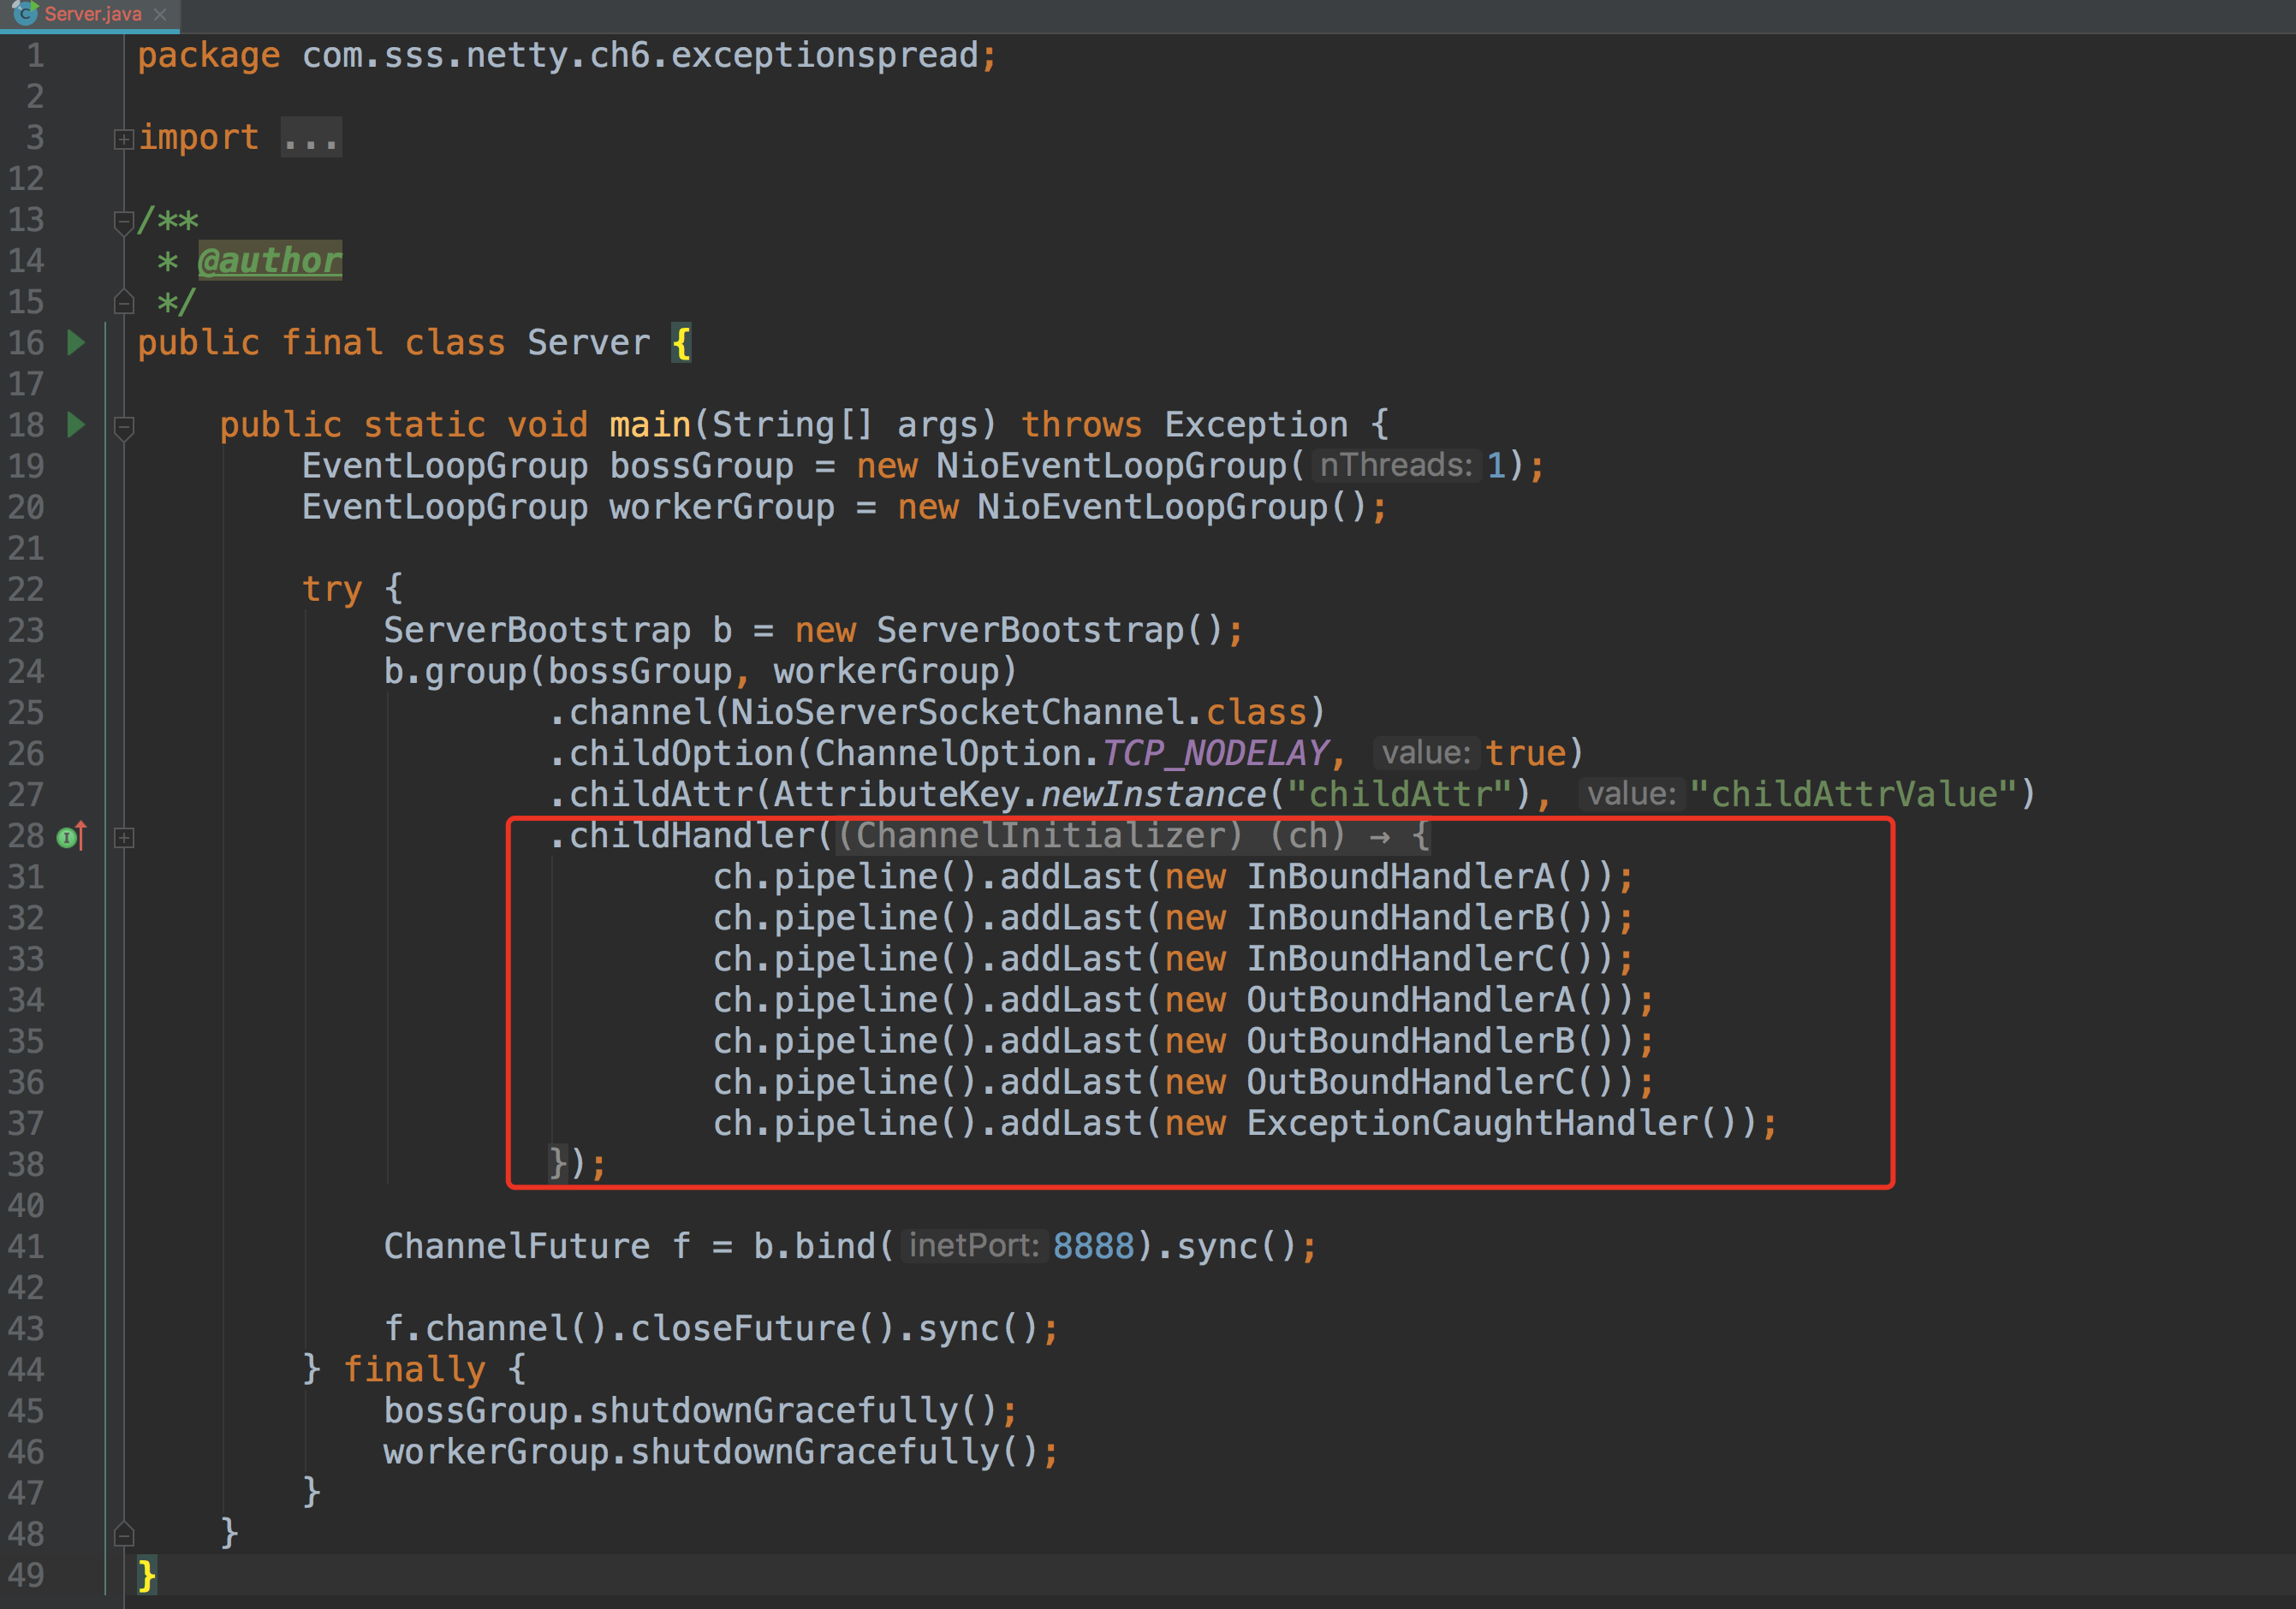The image size is (2296, 1609).
Task: Click the class name Server in declaration
Action: tap(589, 343)
